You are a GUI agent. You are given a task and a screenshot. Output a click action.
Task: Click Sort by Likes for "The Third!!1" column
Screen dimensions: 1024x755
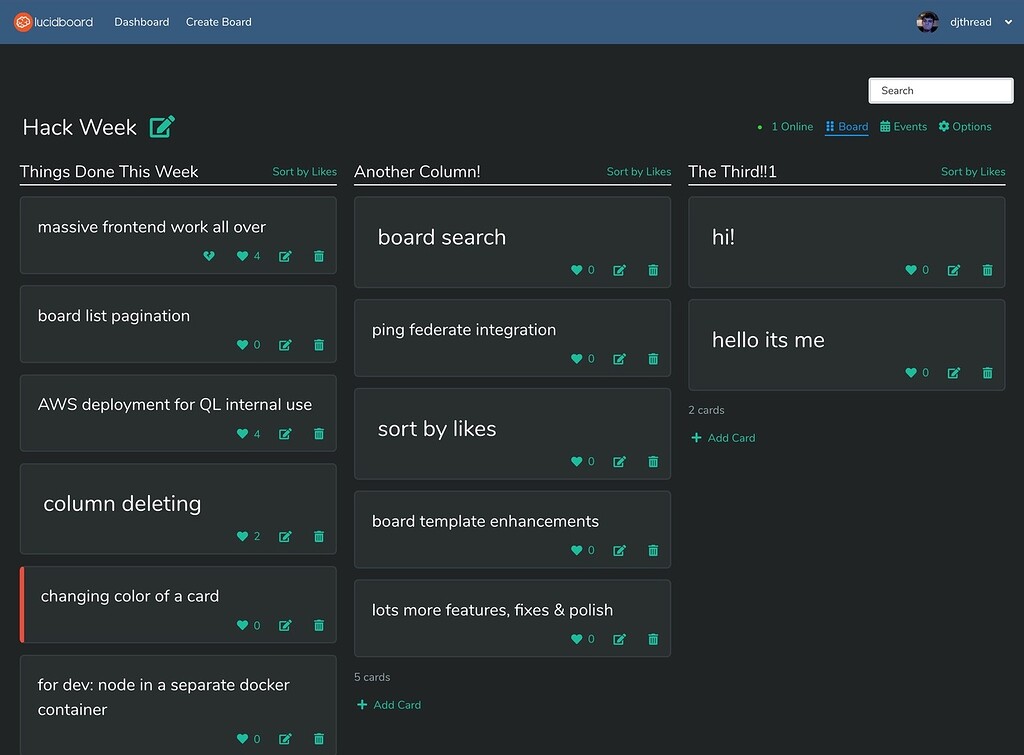click(972, 171)
